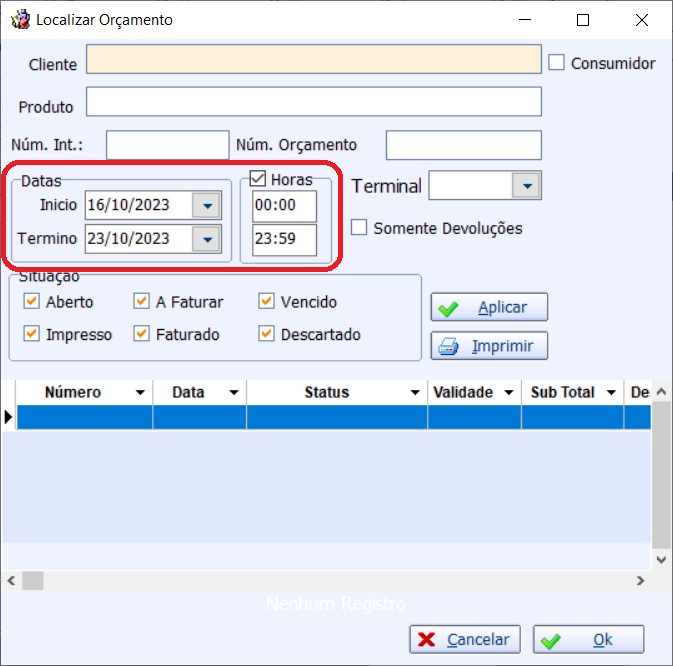This screenshot has height=666, width=673.
Task: Click the horizontal scrollbar right arrow
Action: [x=641, y=580]
